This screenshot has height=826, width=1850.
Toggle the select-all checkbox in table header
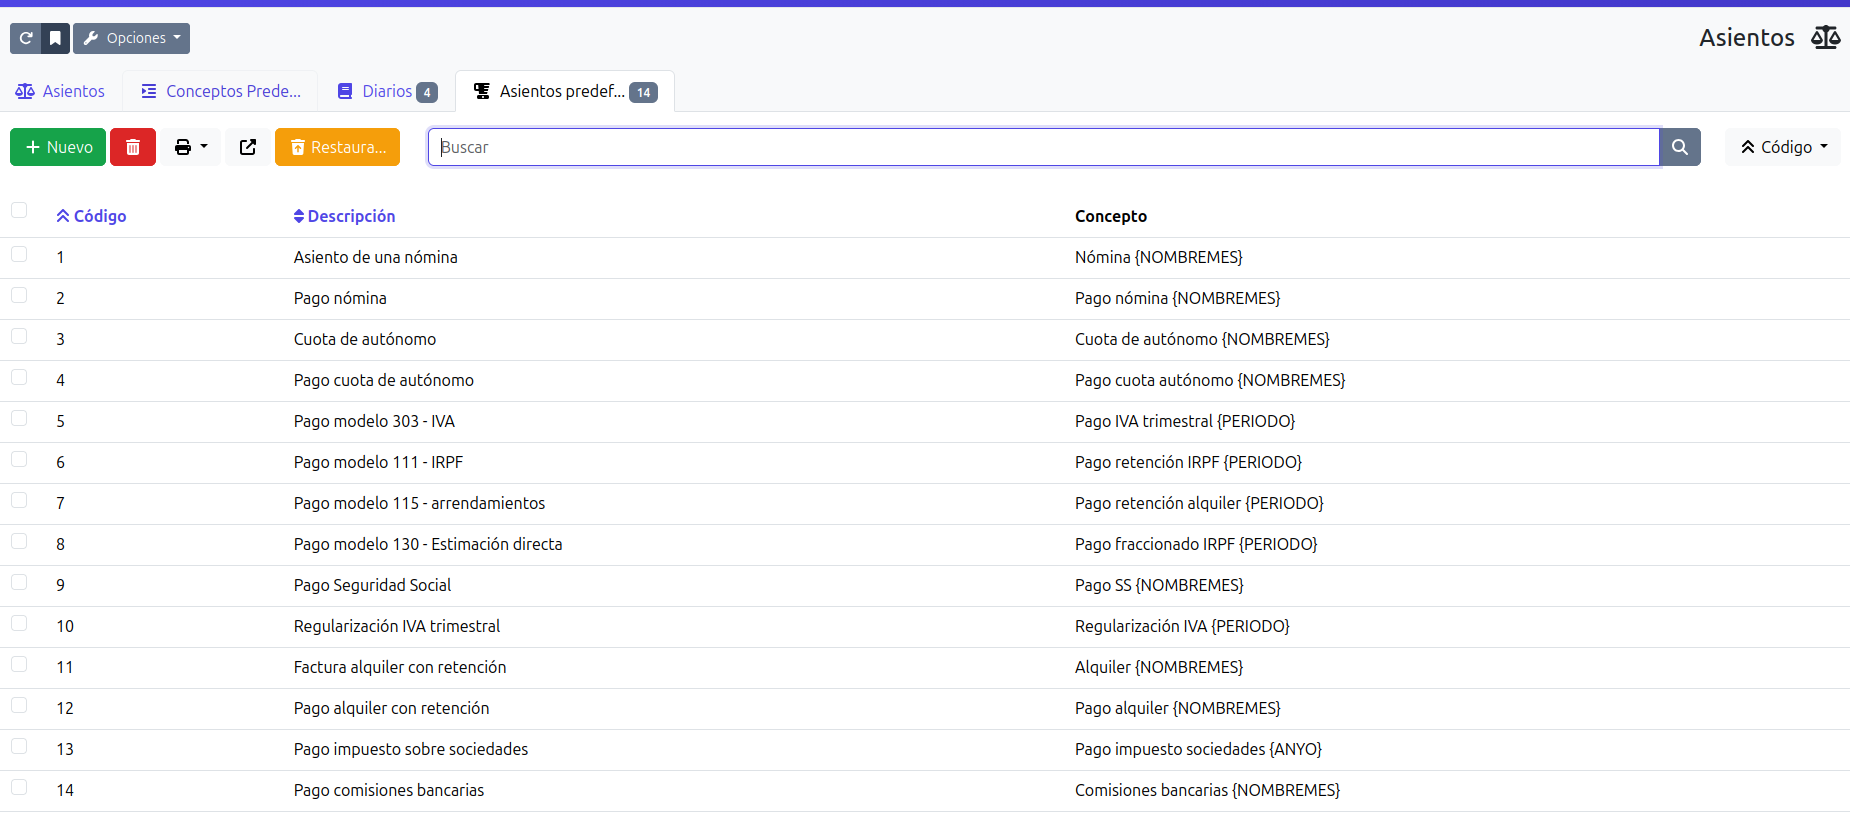[19, 210]
